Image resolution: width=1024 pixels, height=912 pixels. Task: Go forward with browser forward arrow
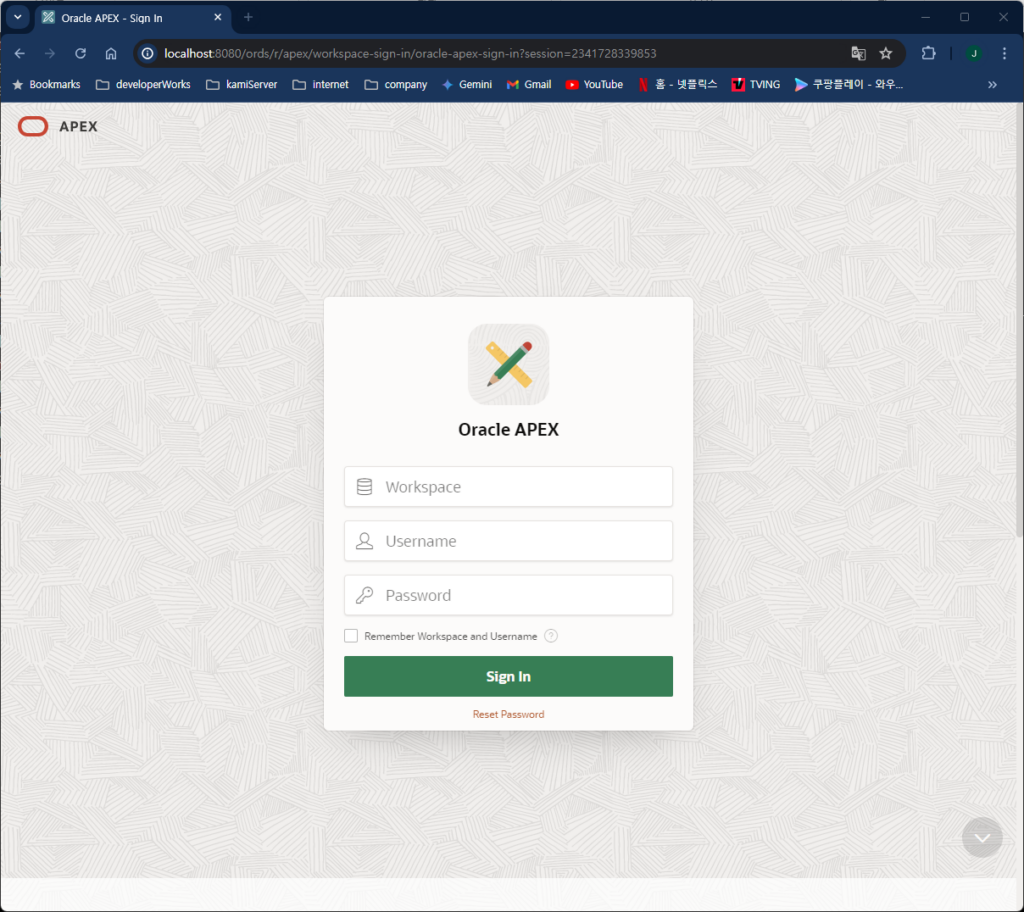tap(50, 54)
